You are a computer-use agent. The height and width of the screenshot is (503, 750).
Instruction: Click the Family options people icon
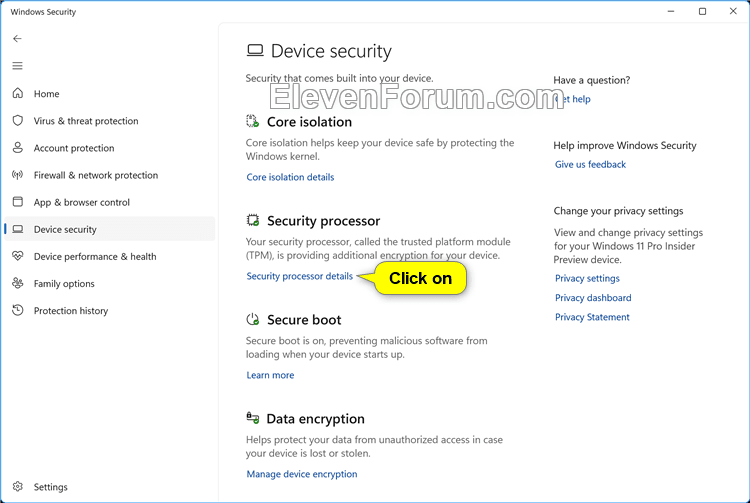tap(18, 283)
